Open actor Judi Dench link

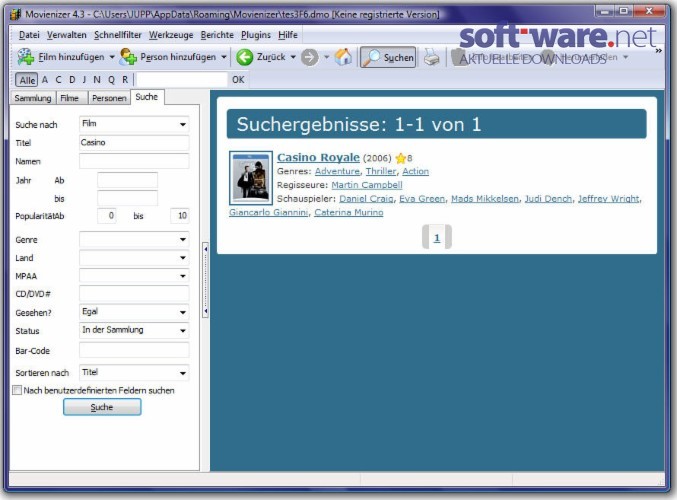point(548,199)
